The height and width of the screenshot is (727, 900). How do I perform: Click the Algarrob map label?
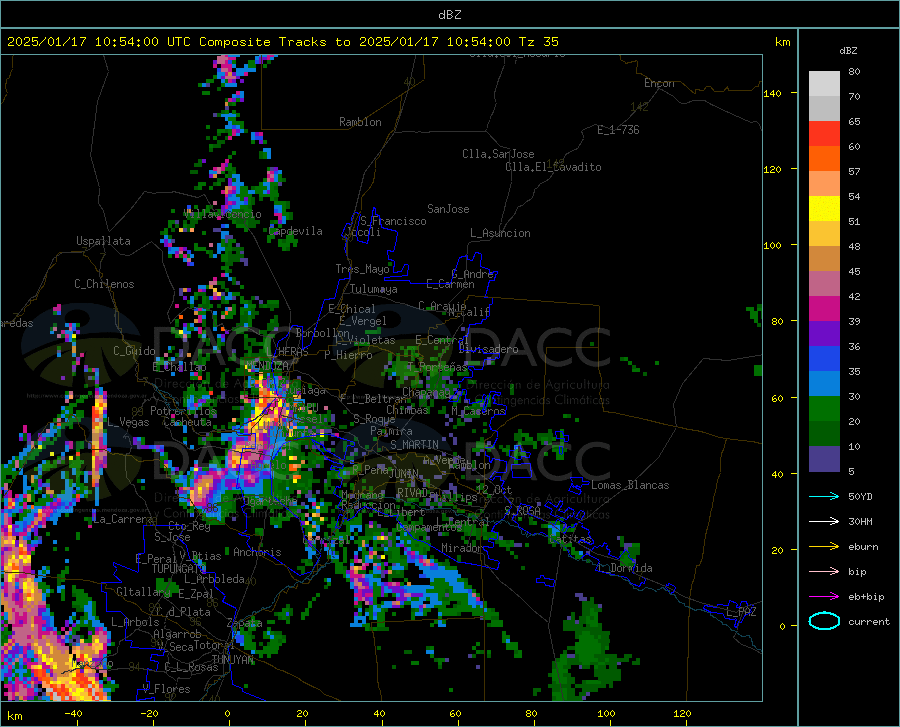(x=177, y=634)
